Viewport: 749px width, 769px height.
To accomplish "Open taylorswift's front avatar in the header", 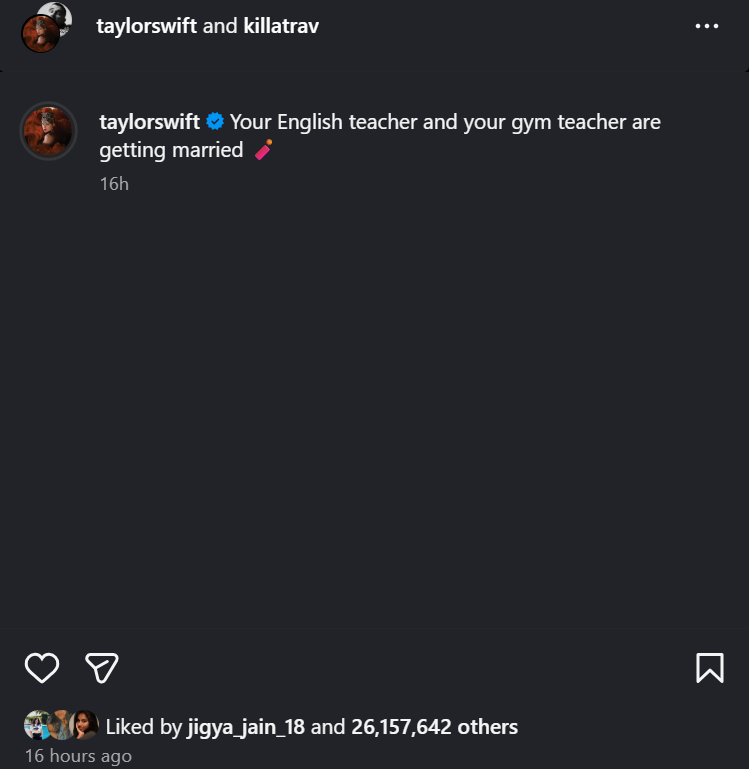I will (40, 34).
